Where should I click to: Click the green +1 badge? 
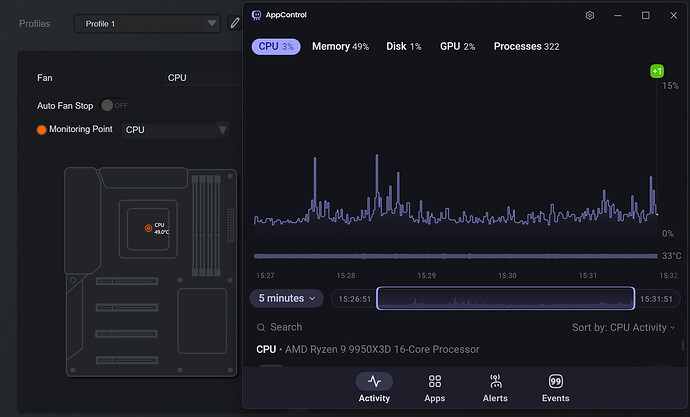[657, 71]
